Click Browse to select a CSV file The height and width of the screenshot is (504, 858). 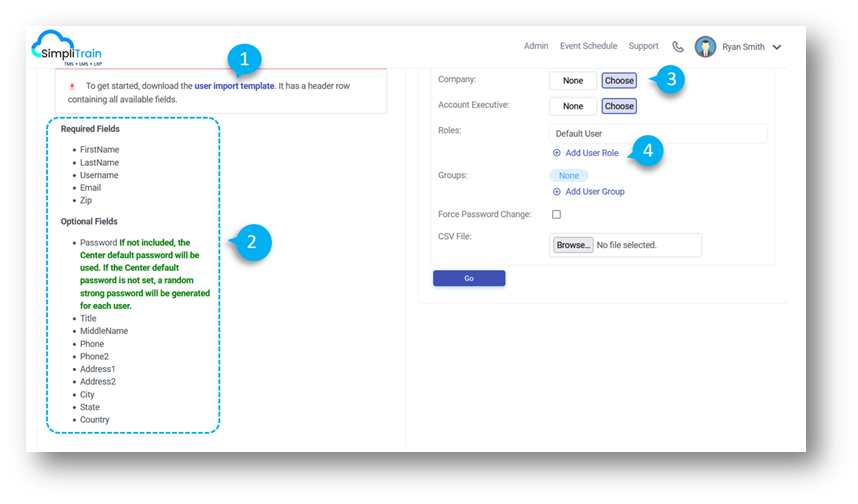pos(573,245)
